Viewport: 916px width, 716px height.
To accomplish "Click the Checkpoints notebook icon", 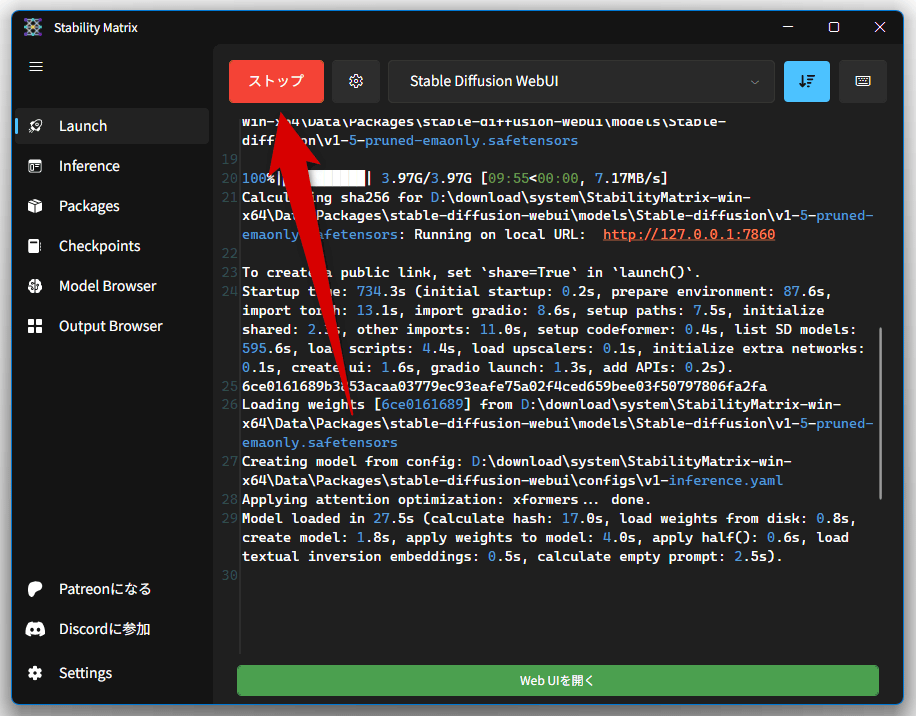I will (35, 246).
